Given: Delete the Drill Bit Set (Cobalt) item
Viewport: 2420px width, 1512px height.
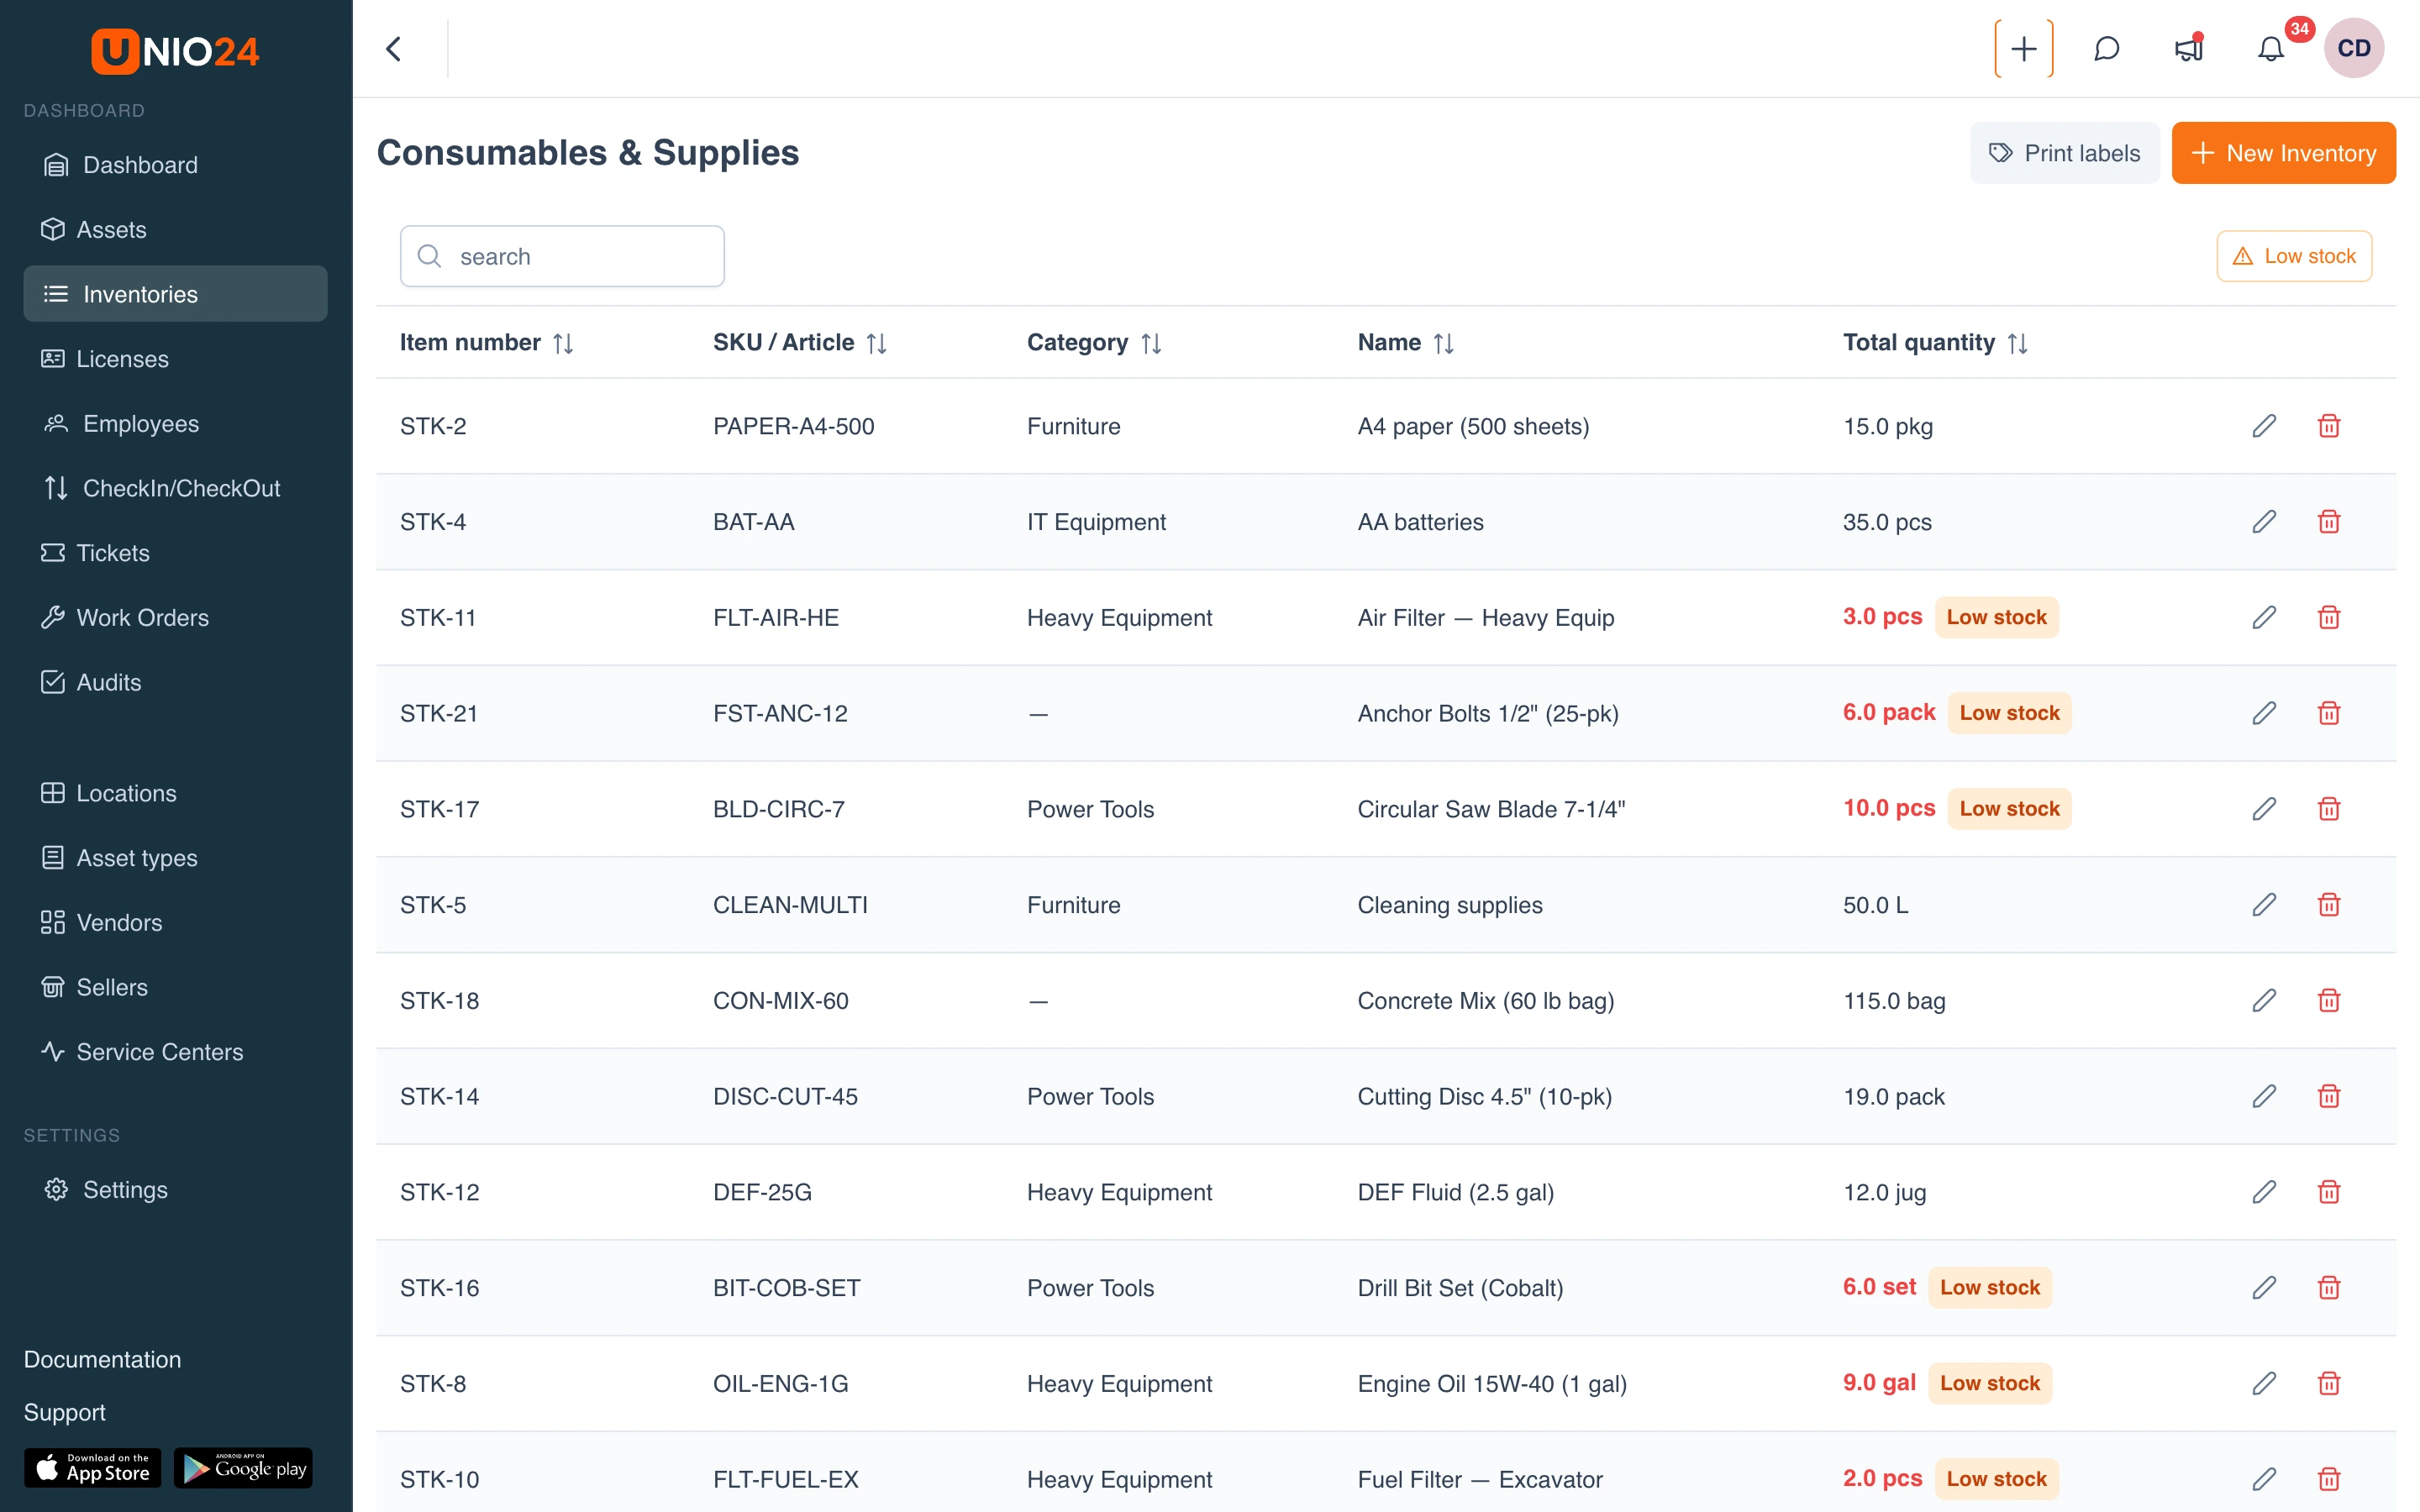Looking at the screenshot, I should (2329, 1288).
